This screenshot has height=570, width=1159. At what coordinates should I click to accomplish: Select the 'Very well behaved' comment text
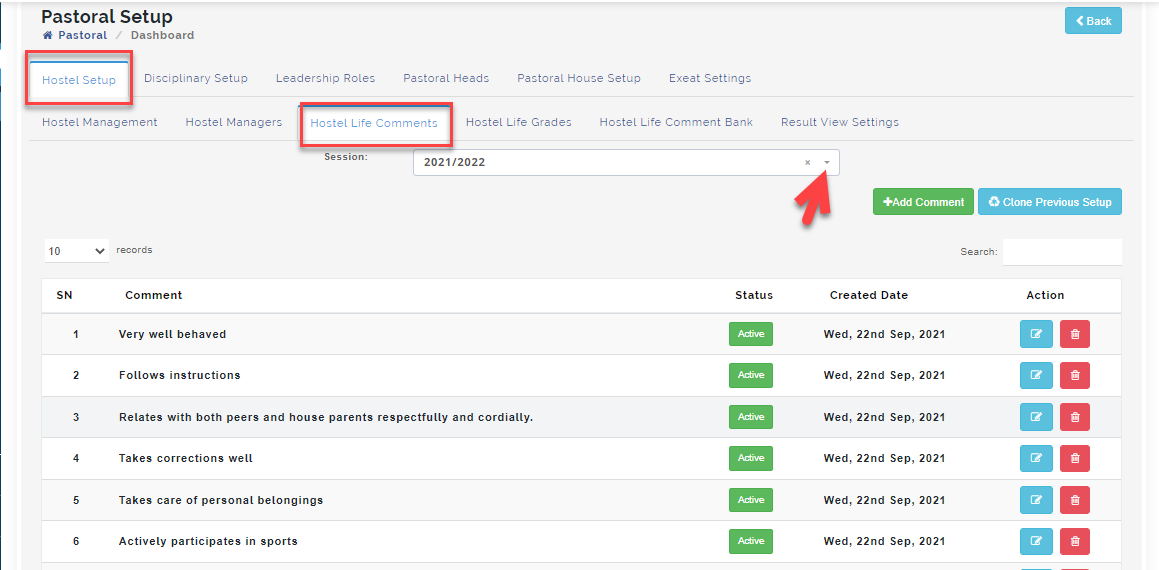point(172,334)
